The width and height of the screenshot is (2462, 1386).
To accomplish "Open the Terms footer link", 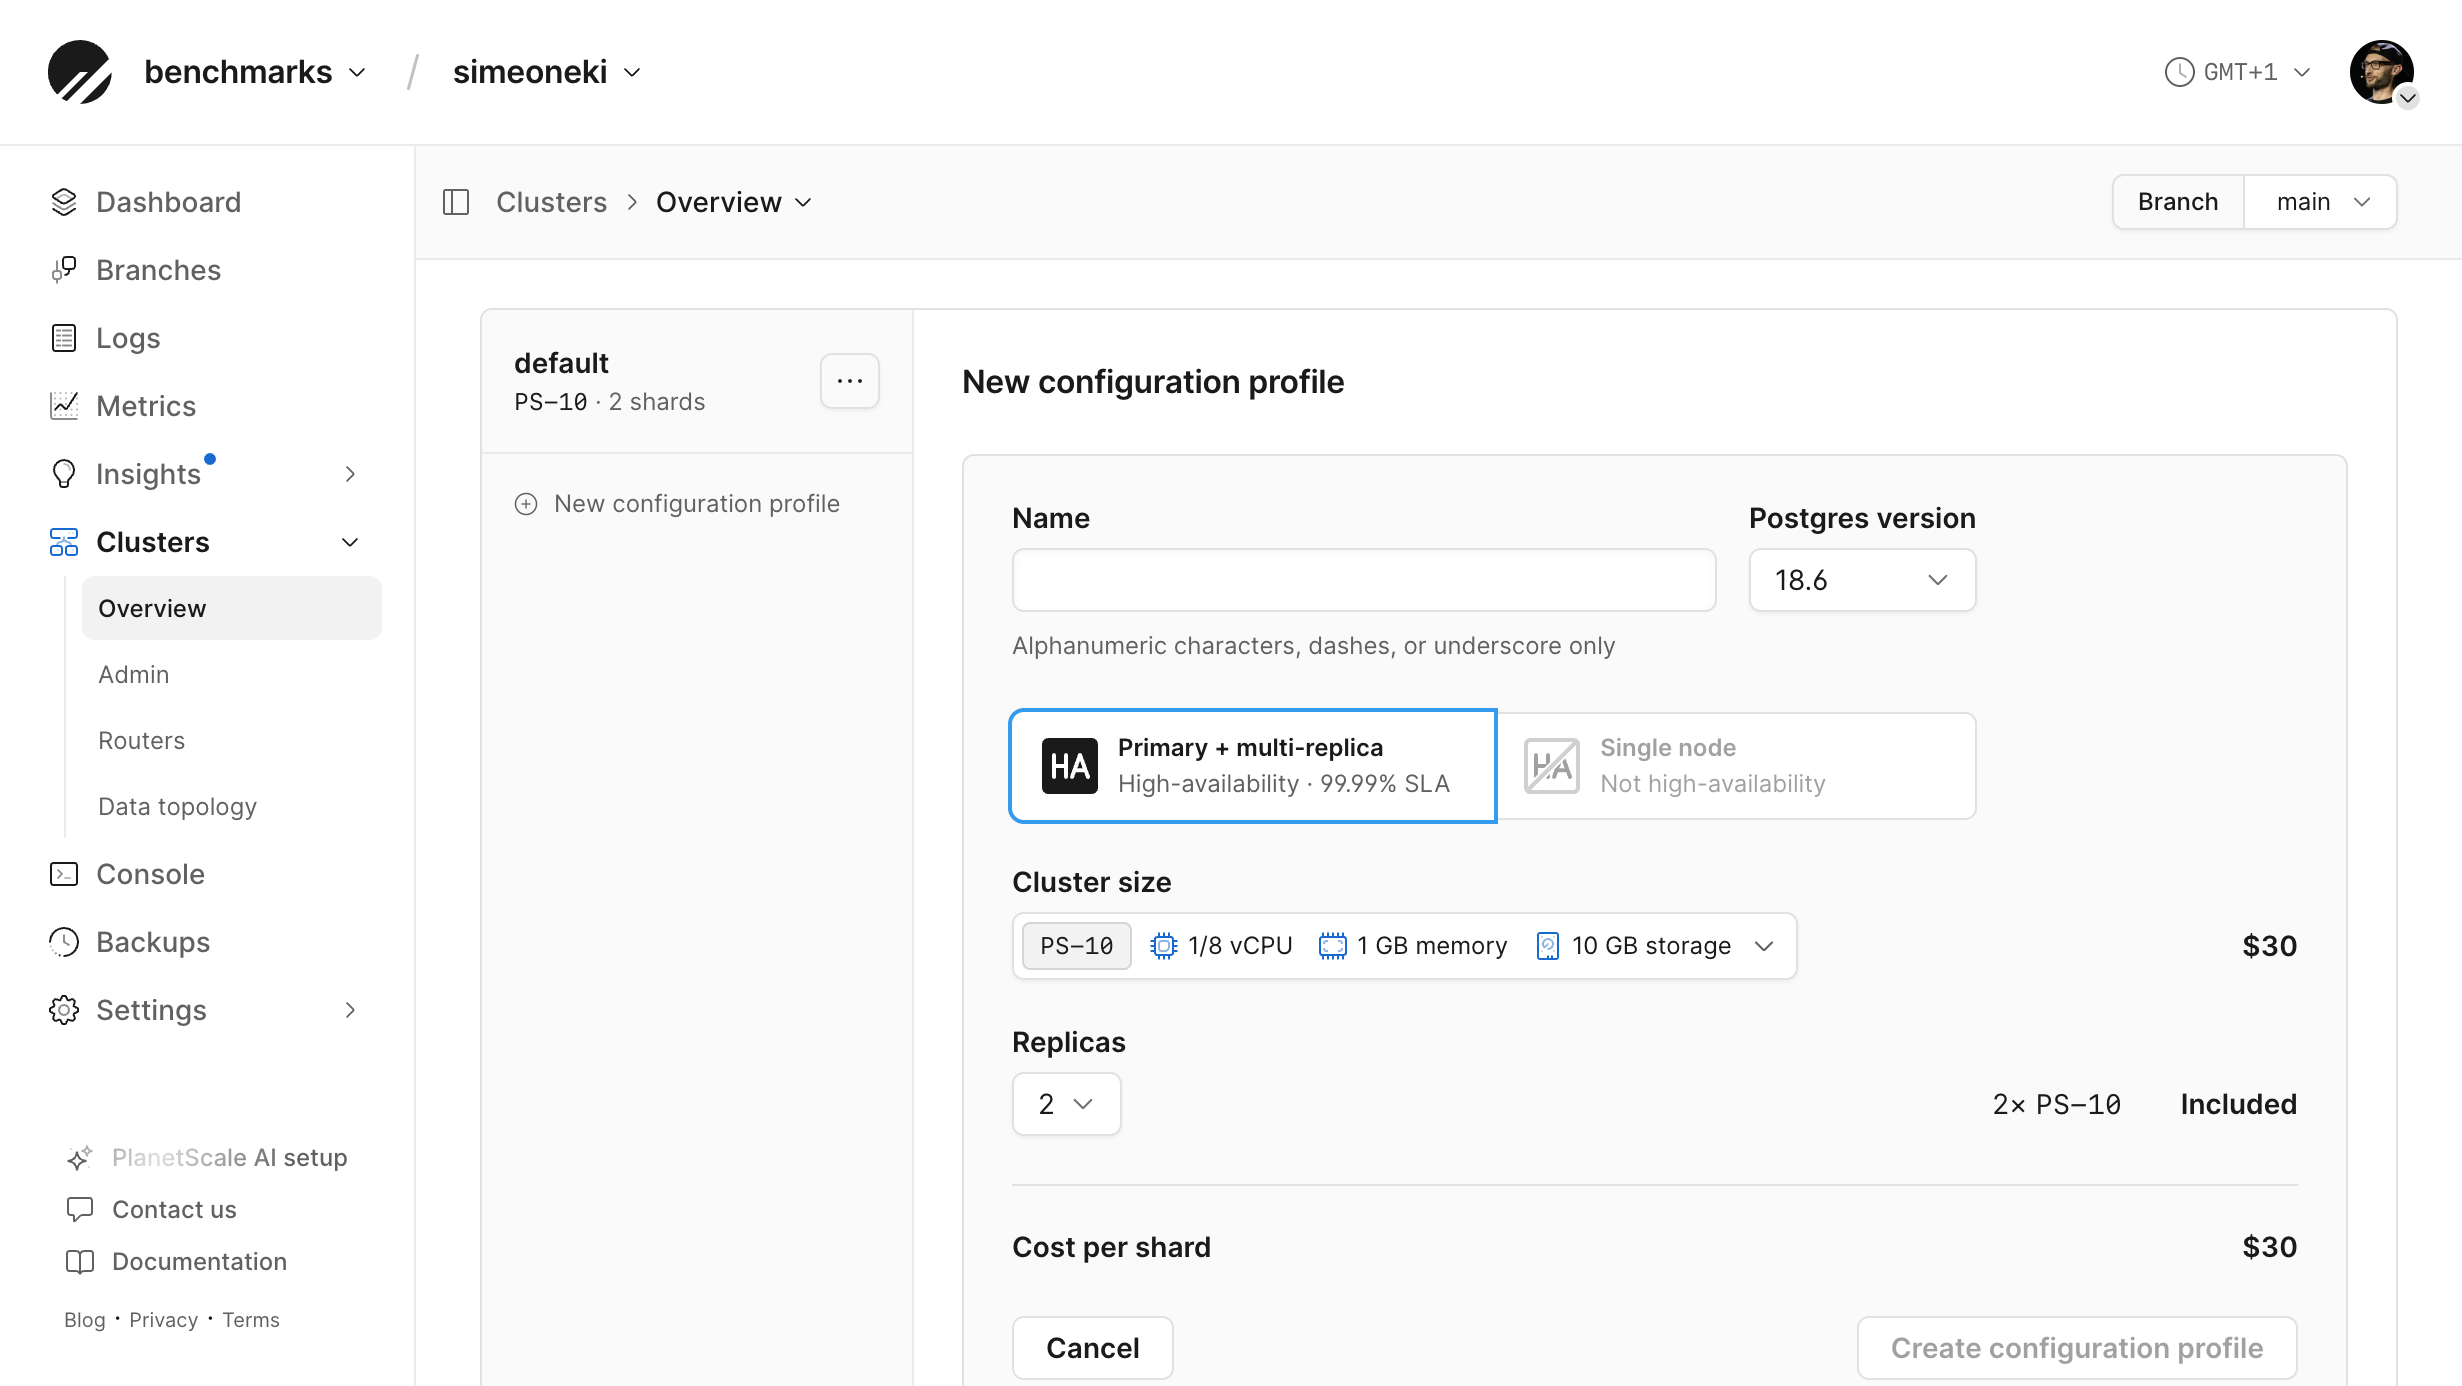I will 251,1320.
